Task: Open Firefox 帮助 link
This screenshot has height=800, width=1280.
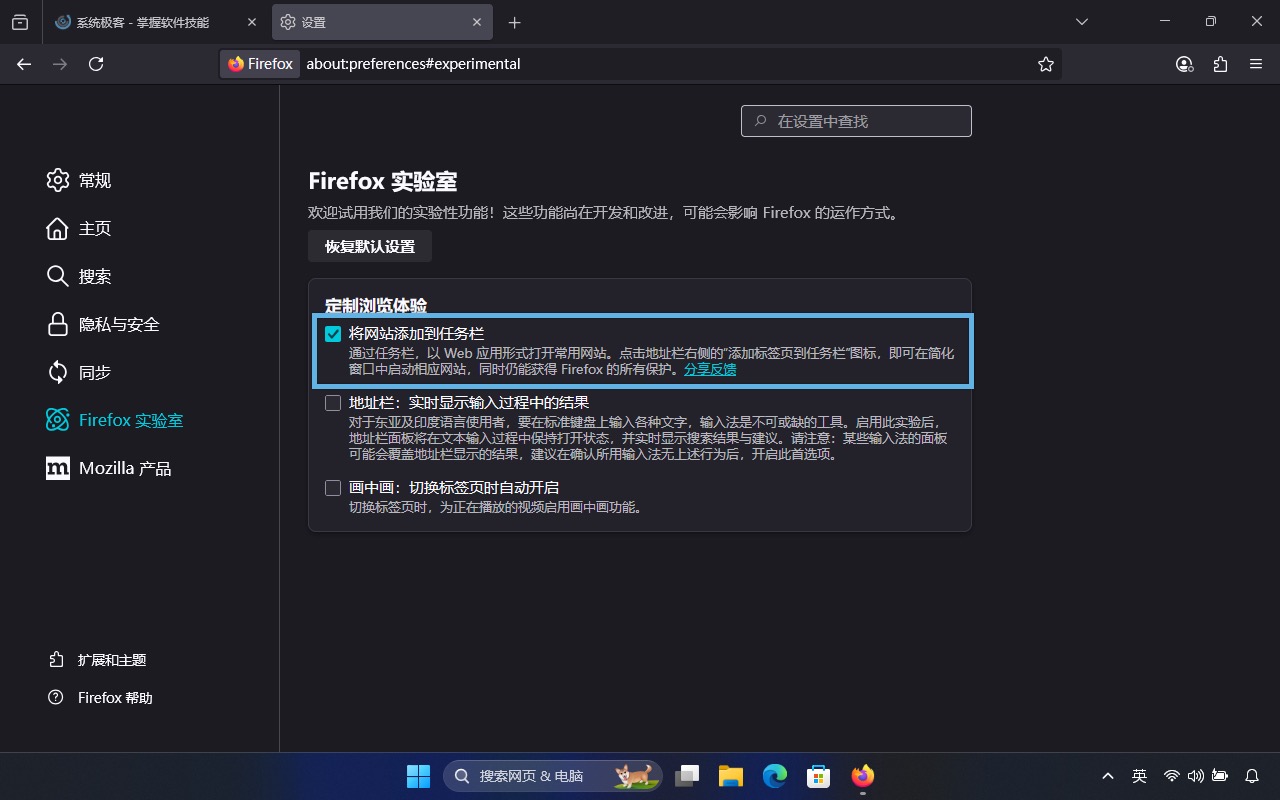Action: pos(100,698)
